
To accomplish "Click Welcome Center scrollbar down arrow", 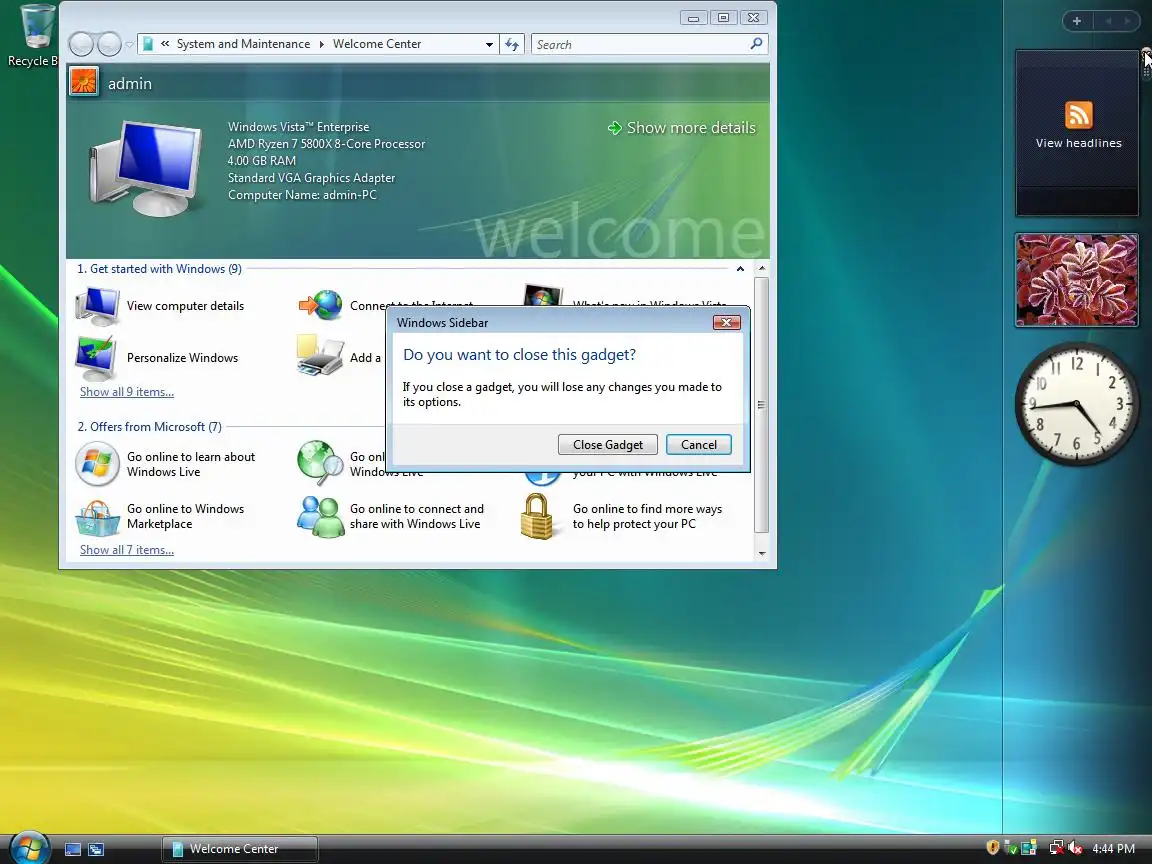I will click(762, 553).
